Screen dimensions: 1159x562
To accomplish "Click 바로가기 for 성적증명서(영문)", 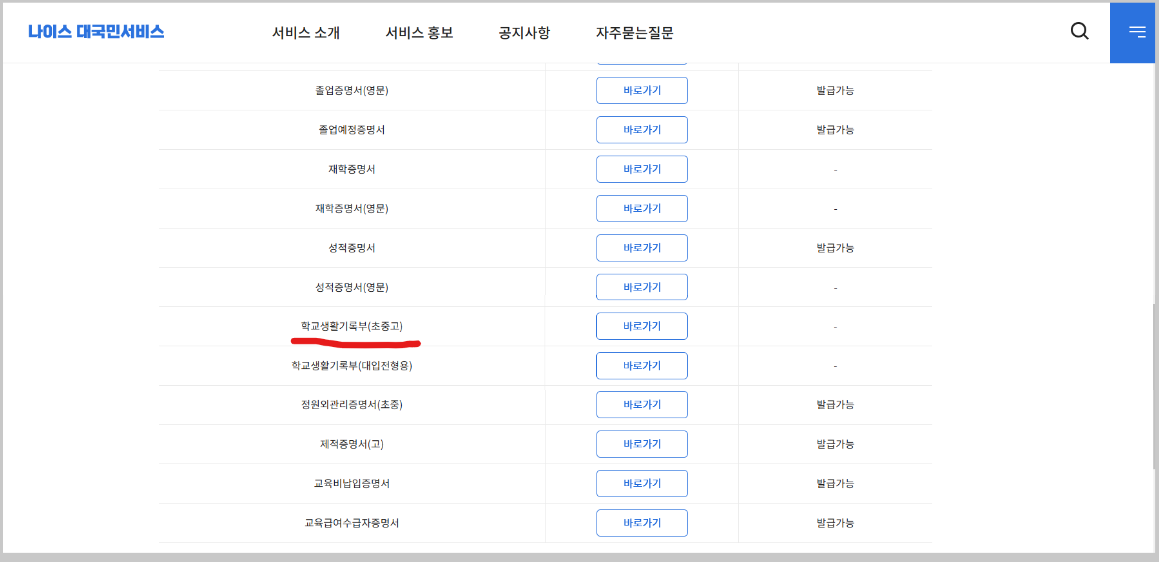I will [642, 287].
